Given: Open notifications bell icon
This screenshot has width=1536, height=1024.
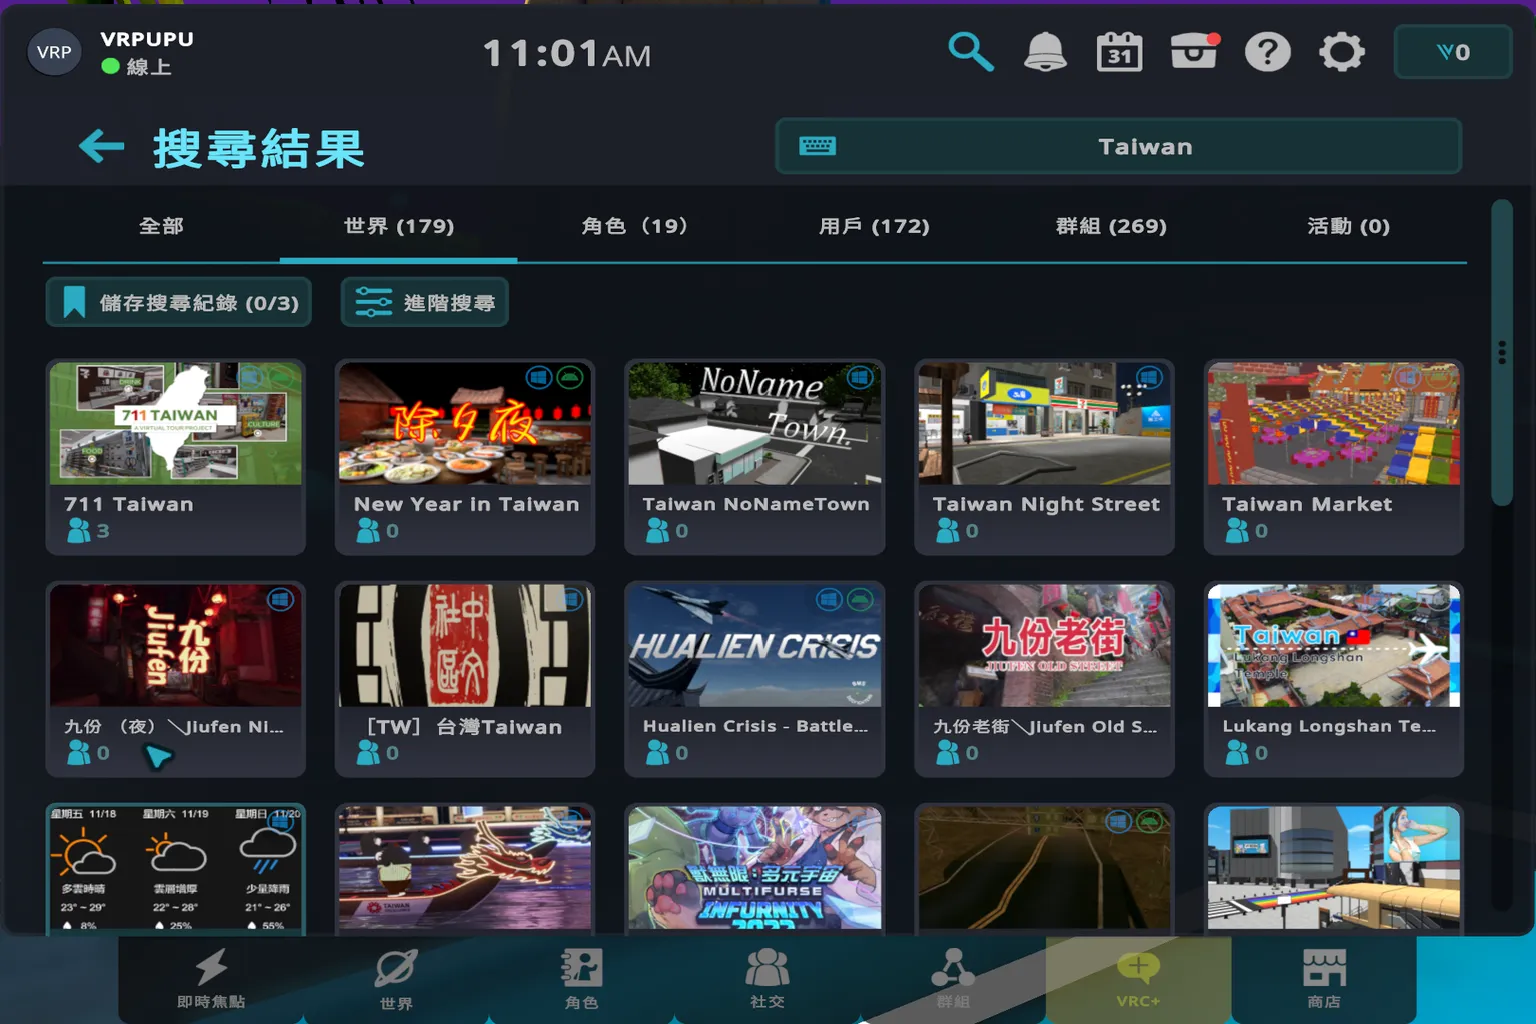Looking at the screenshot, I should [1045, 52].
